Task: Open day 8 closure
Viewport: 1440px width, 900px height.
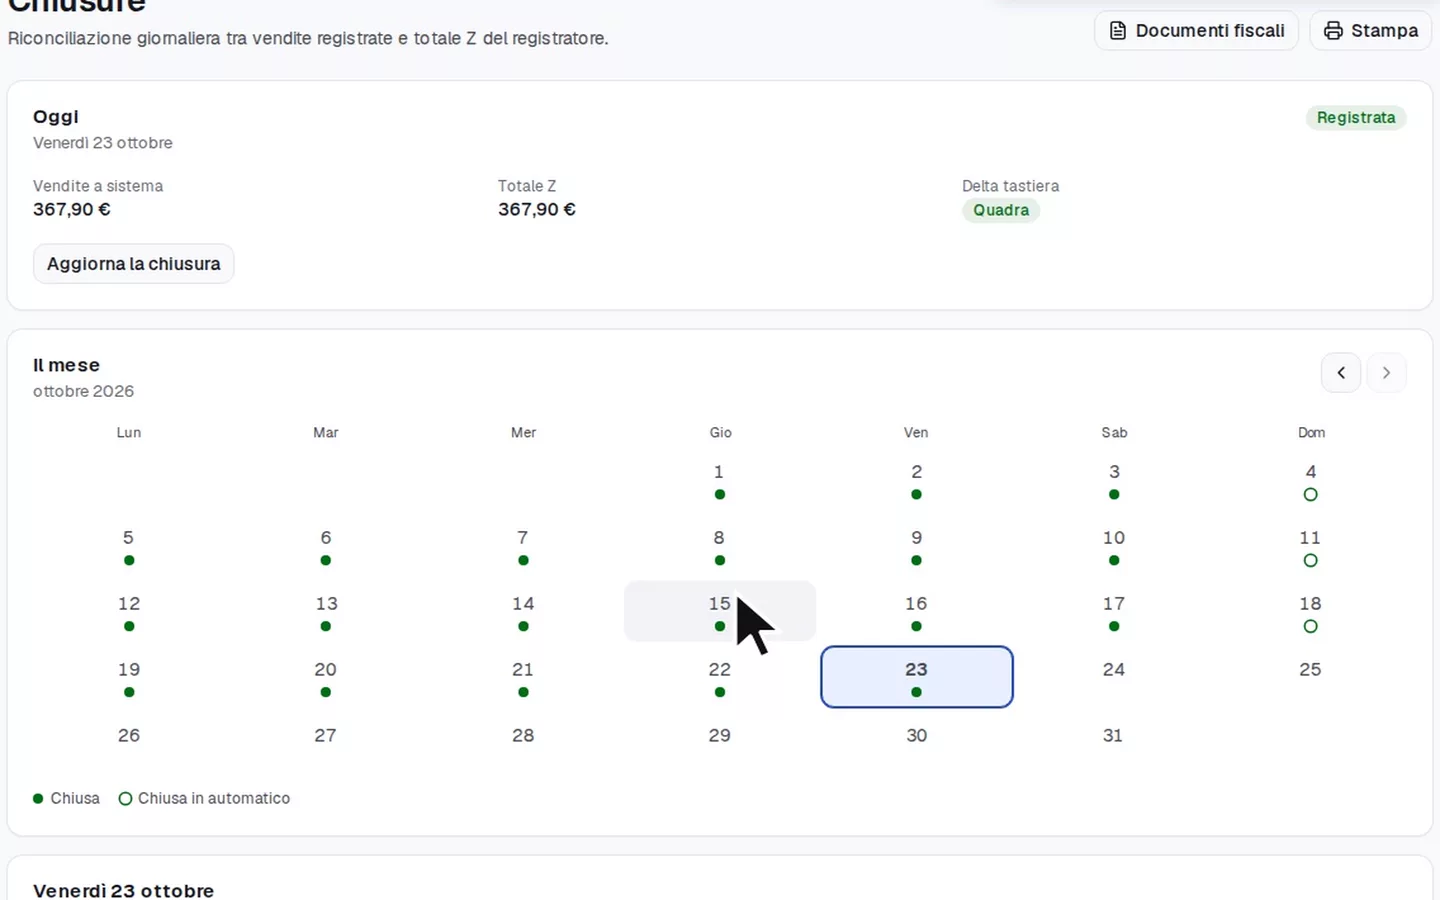Action: tap(720, 545)
